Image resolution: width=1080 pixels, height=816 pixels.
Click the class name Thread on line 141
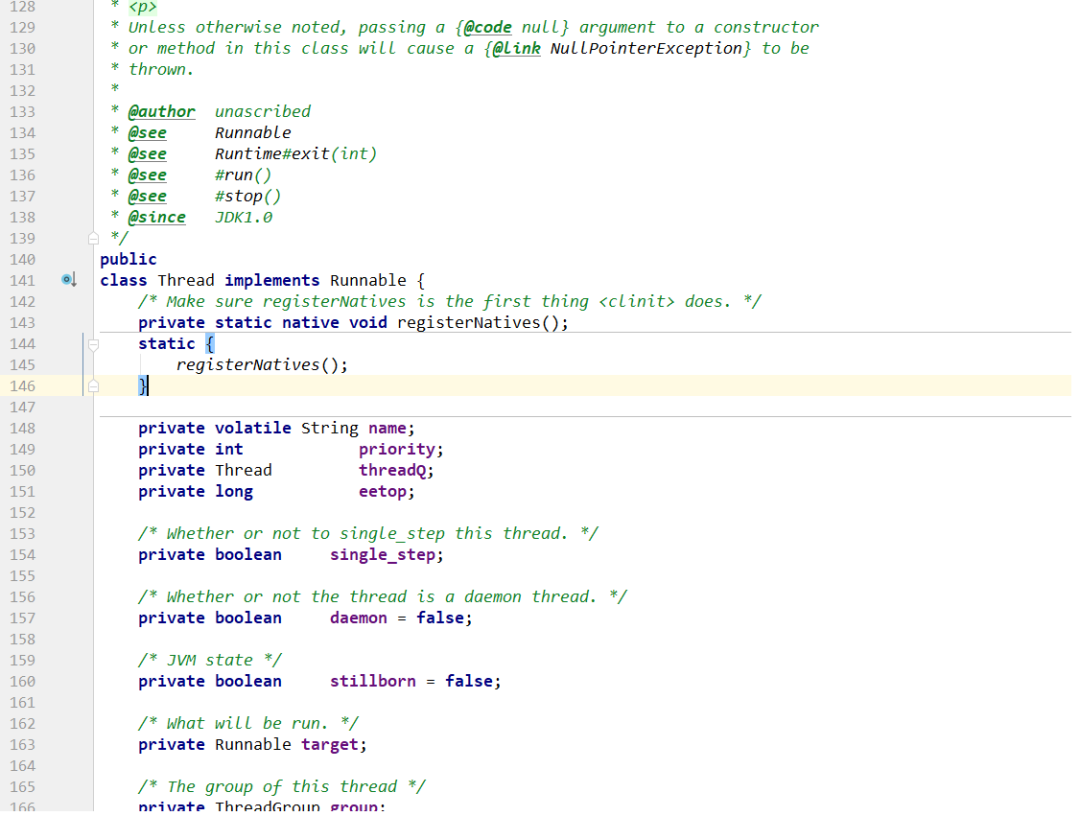186,280
